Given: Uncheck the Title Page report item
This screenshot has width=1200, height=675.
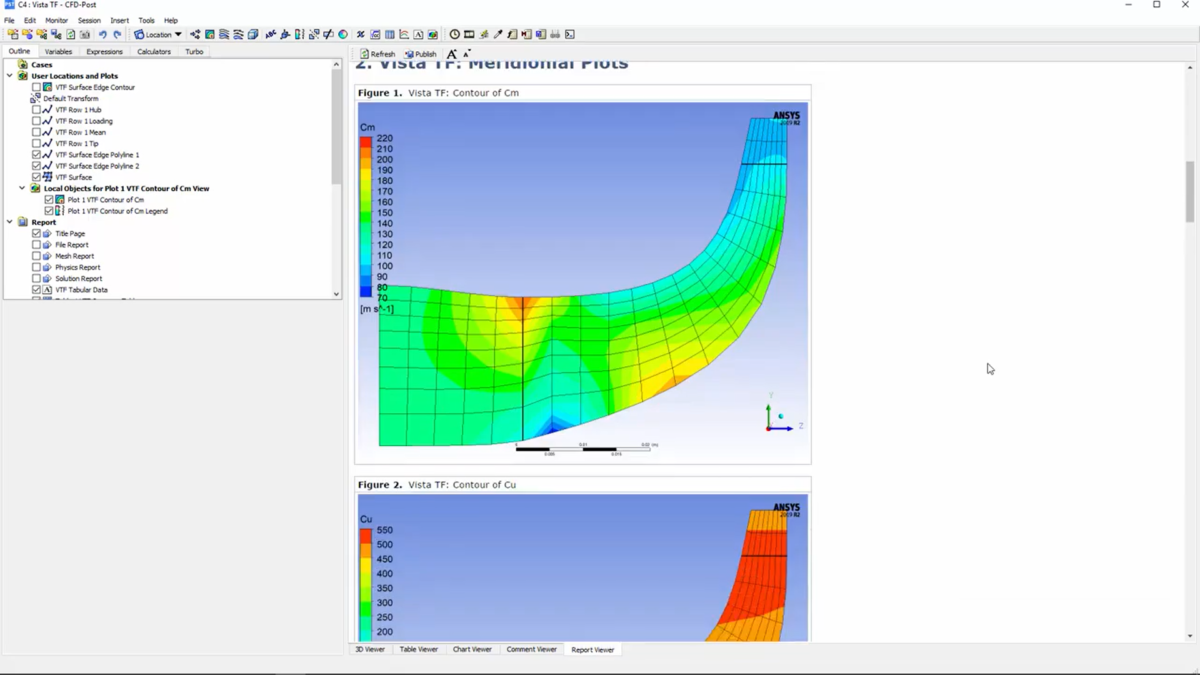Looking at the screenshot, I should (37, 234).
